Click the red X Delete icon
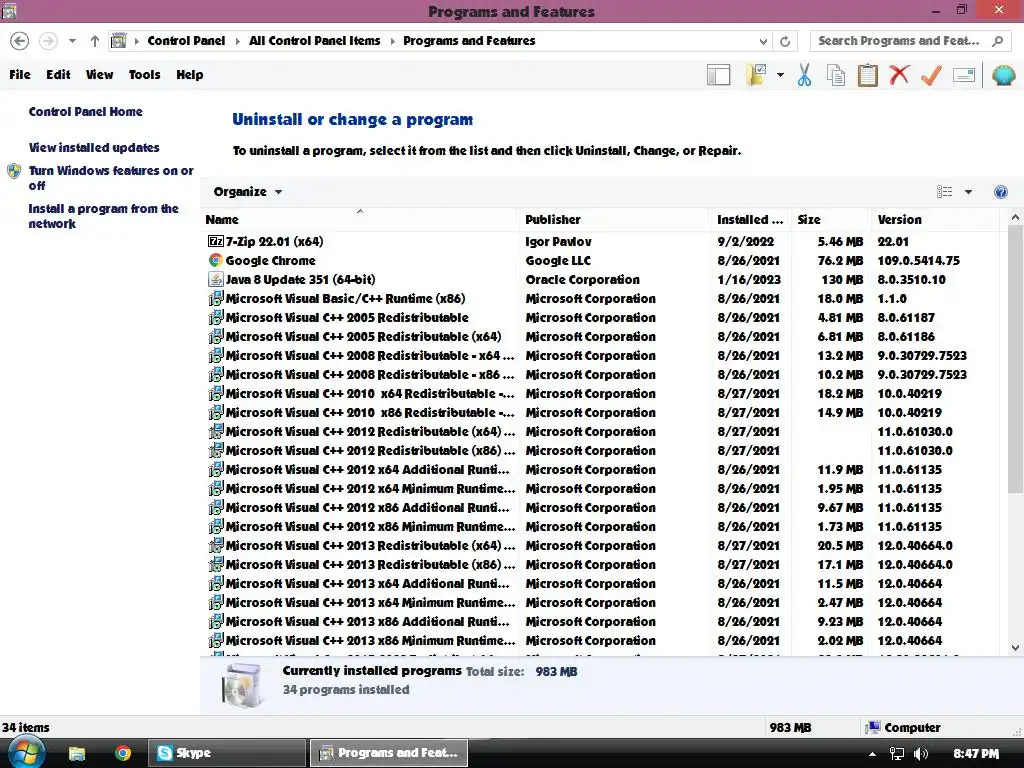This screenshot has height=768, width=1024. click(899, 75)
